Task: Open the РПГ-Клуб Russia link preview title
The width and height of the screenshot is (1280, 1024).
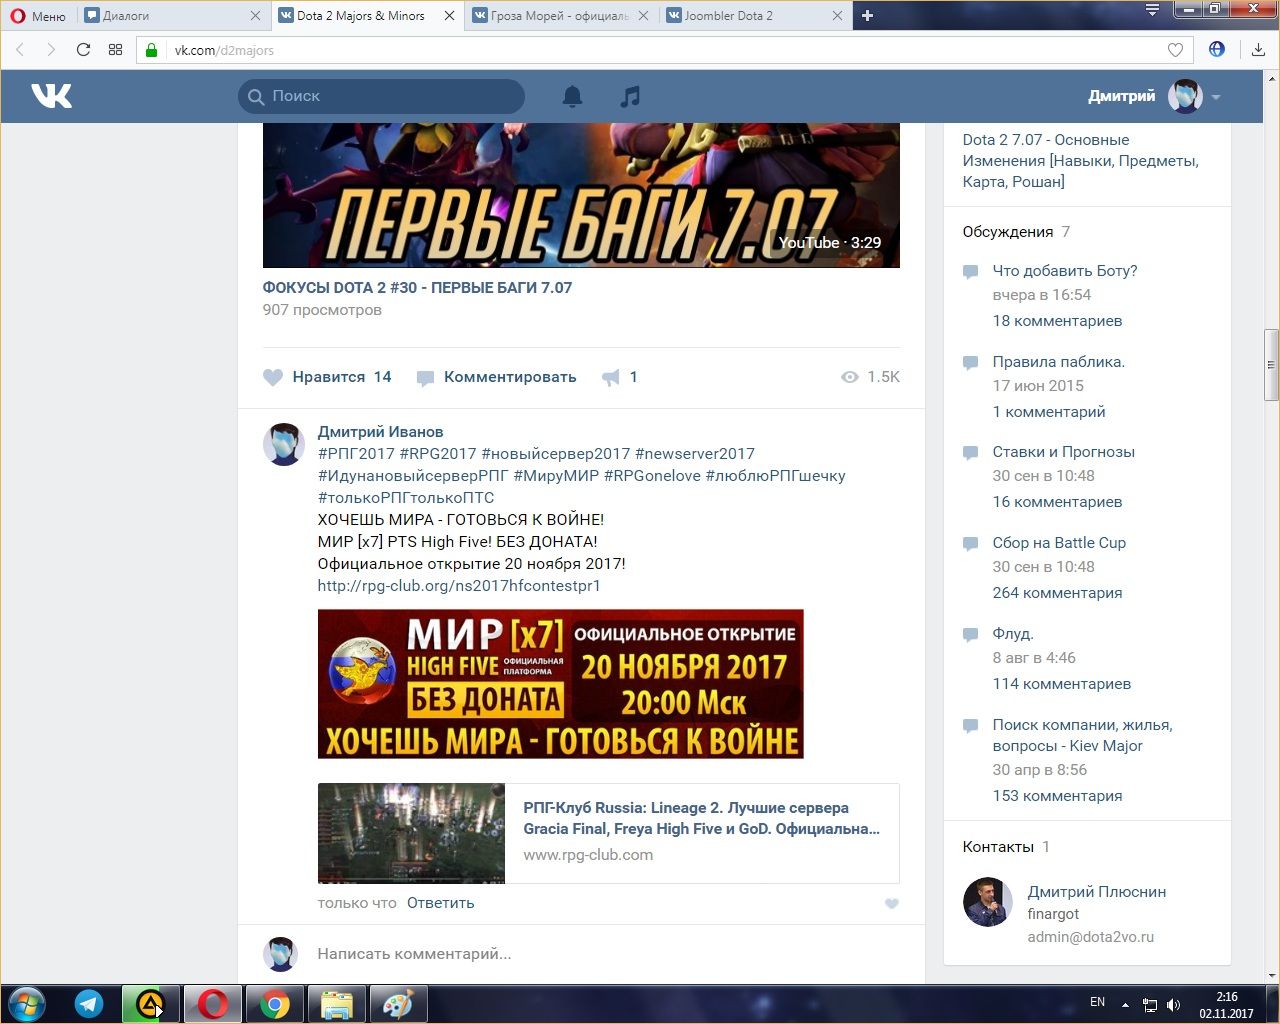Action: pos(701,818)
